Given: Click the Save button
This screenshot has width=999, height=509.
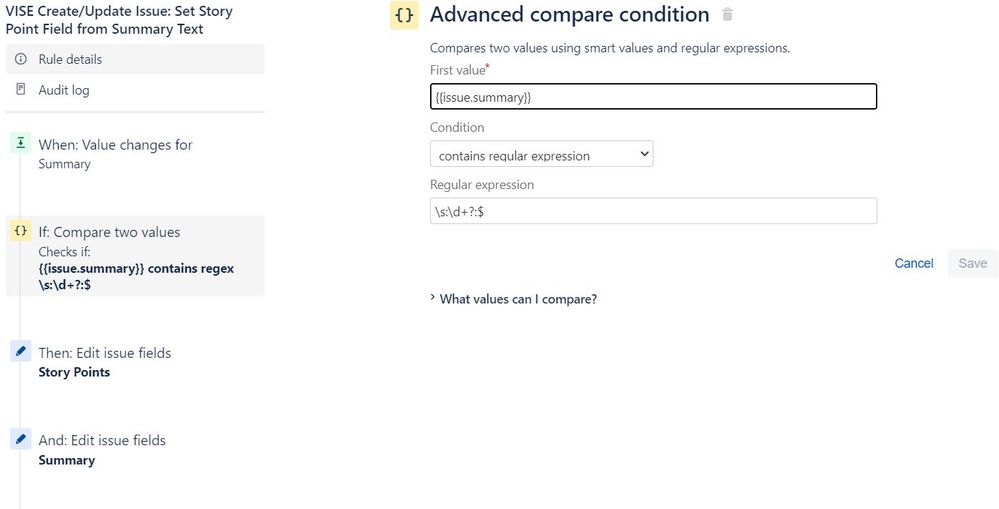Looking at the screenshot, I should (972, 263).
